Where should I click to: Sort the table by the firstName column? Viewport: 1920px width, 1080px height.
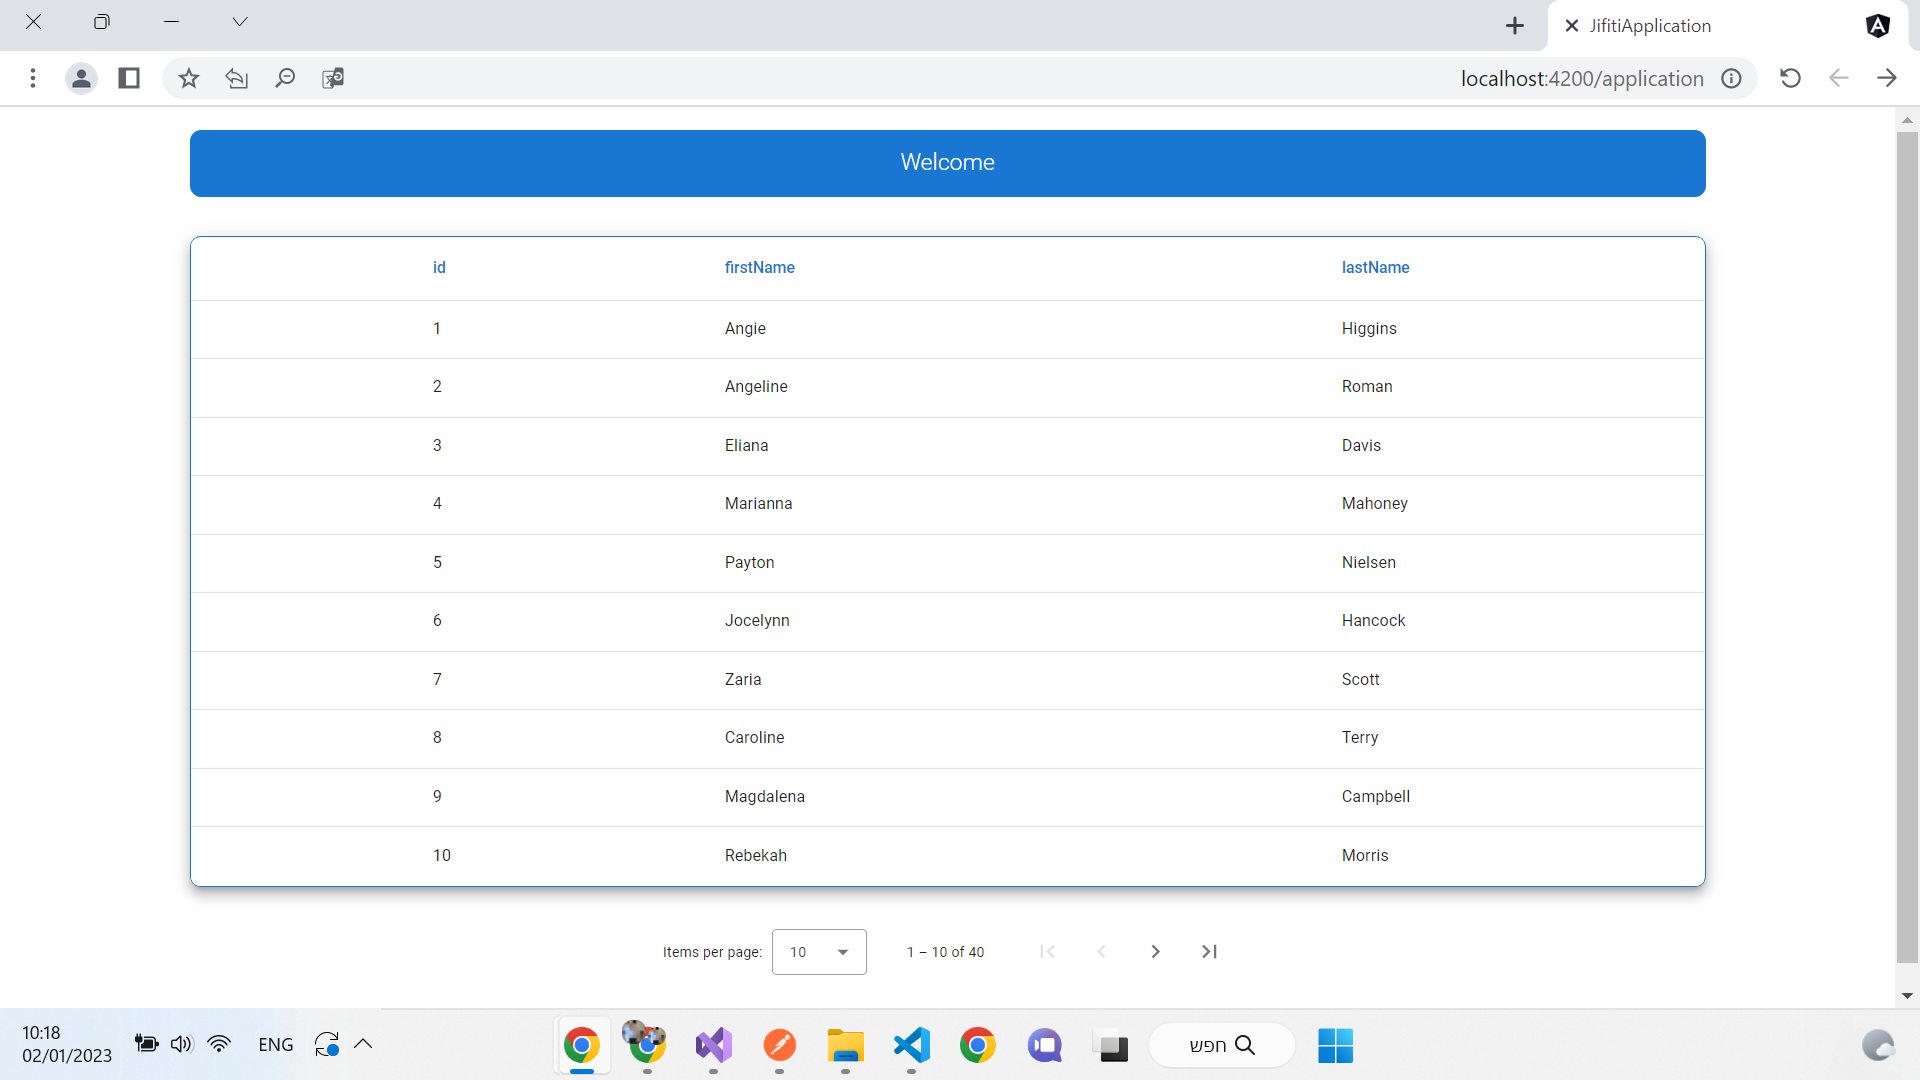coord(759,267)
